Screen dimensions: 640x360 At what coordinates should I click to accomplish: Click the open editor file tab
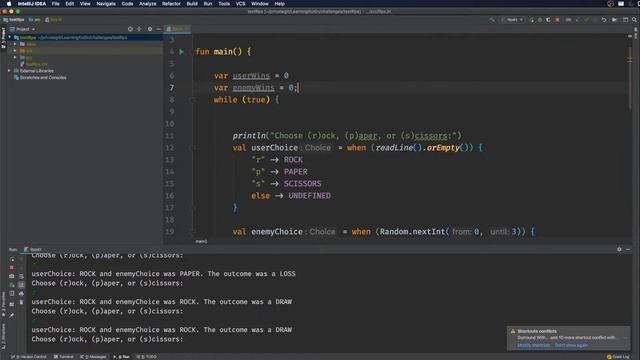point(177,29)
